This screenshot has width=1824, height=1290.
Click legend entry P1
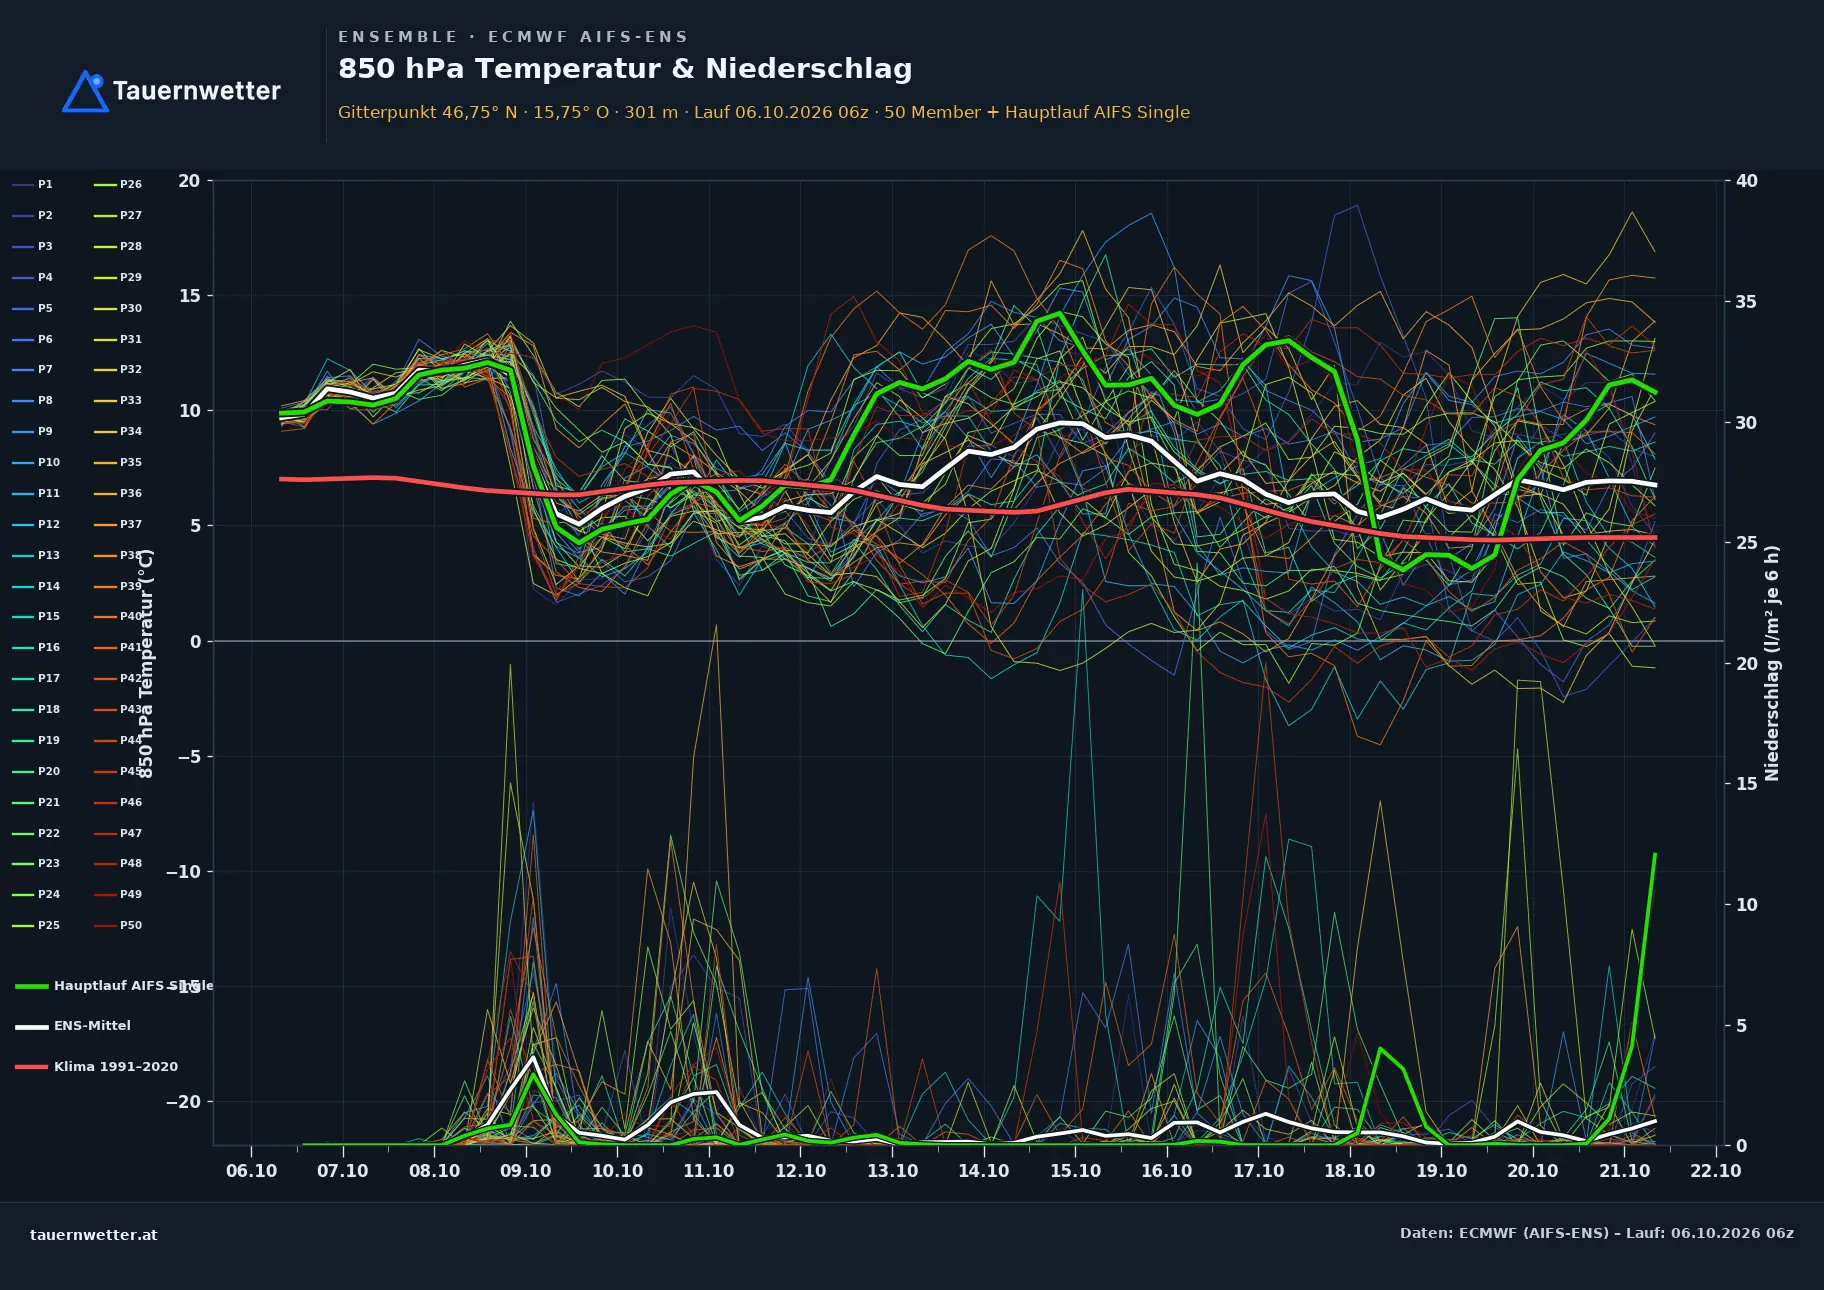click(33, 185)
